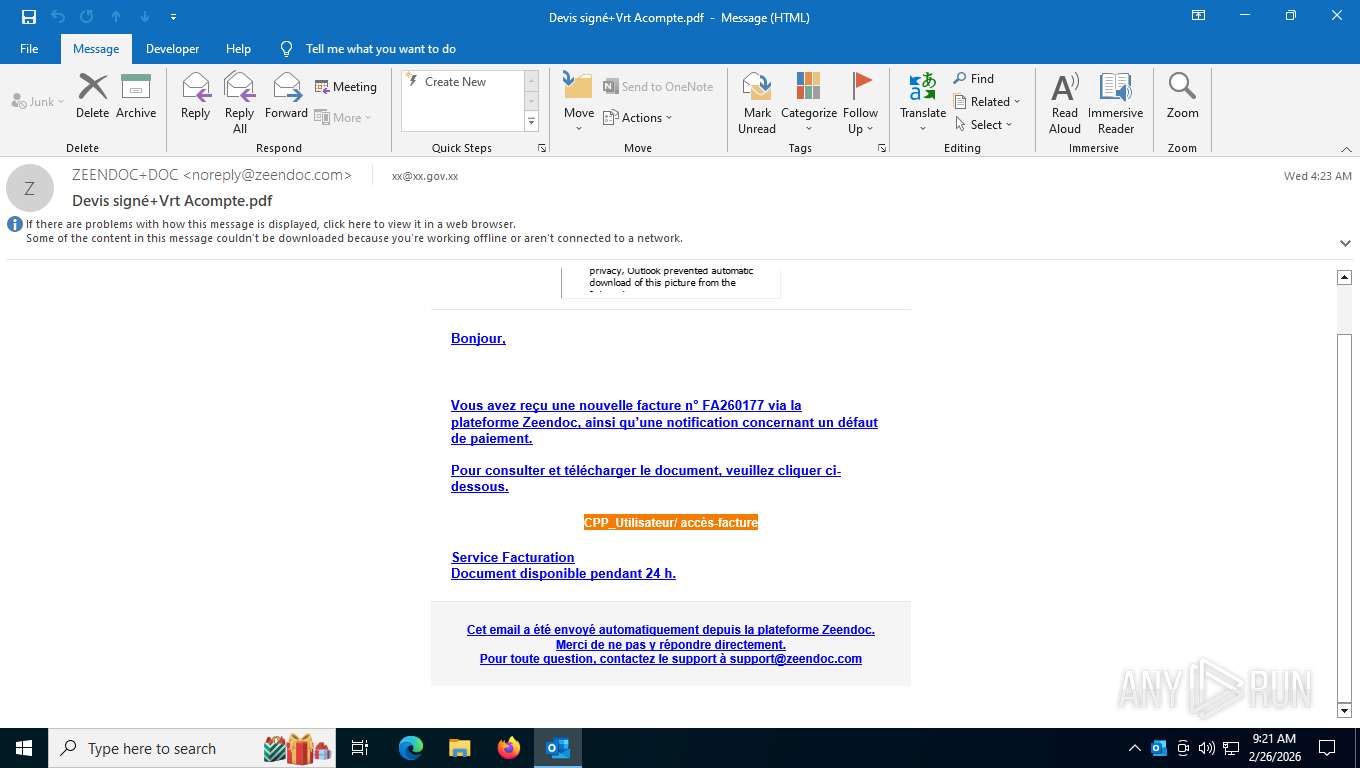Start Read Aloud
This screenshot has height=768, width=1360.
[1065, 103]
